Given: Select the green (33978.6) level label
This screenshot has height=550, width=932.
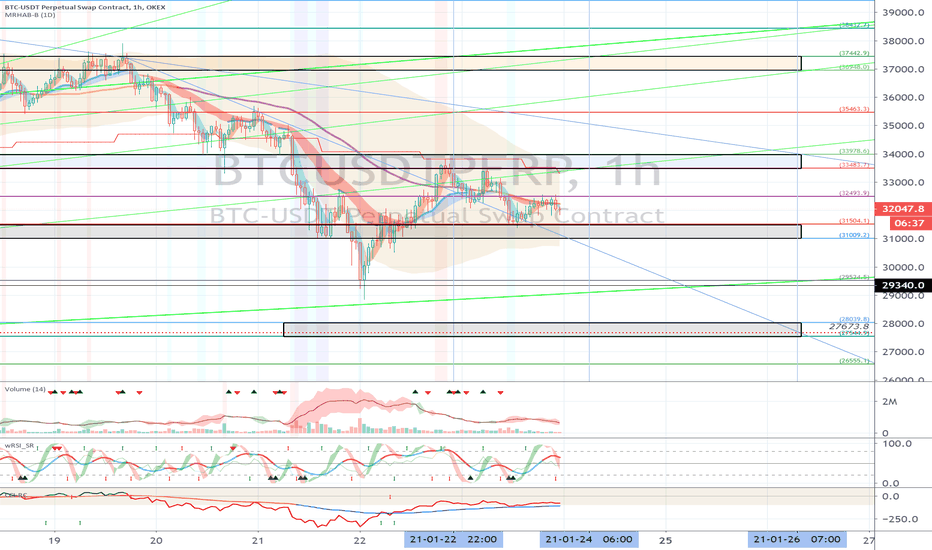Looking at the screenshot, I should (854, 151).
